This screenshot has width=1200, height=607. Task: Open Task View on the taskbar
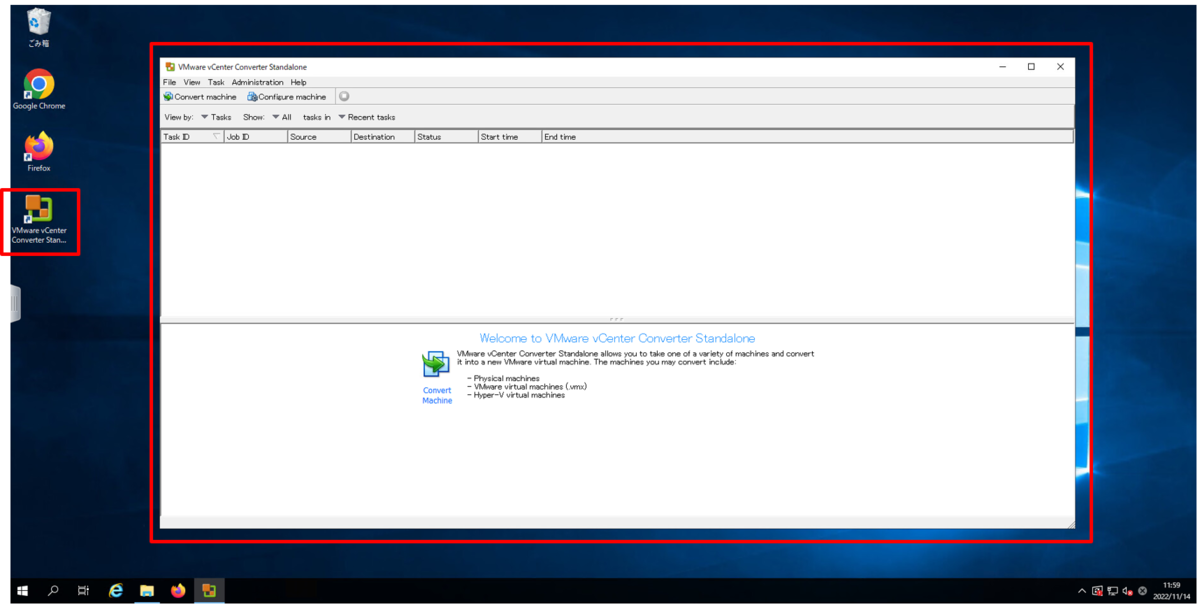[x=84, y=591]
